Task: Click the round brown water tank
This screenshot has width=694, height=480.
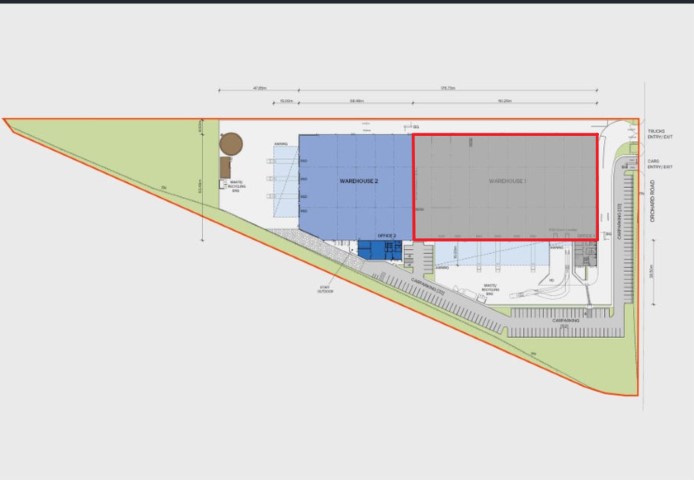Action: point(233,145)
